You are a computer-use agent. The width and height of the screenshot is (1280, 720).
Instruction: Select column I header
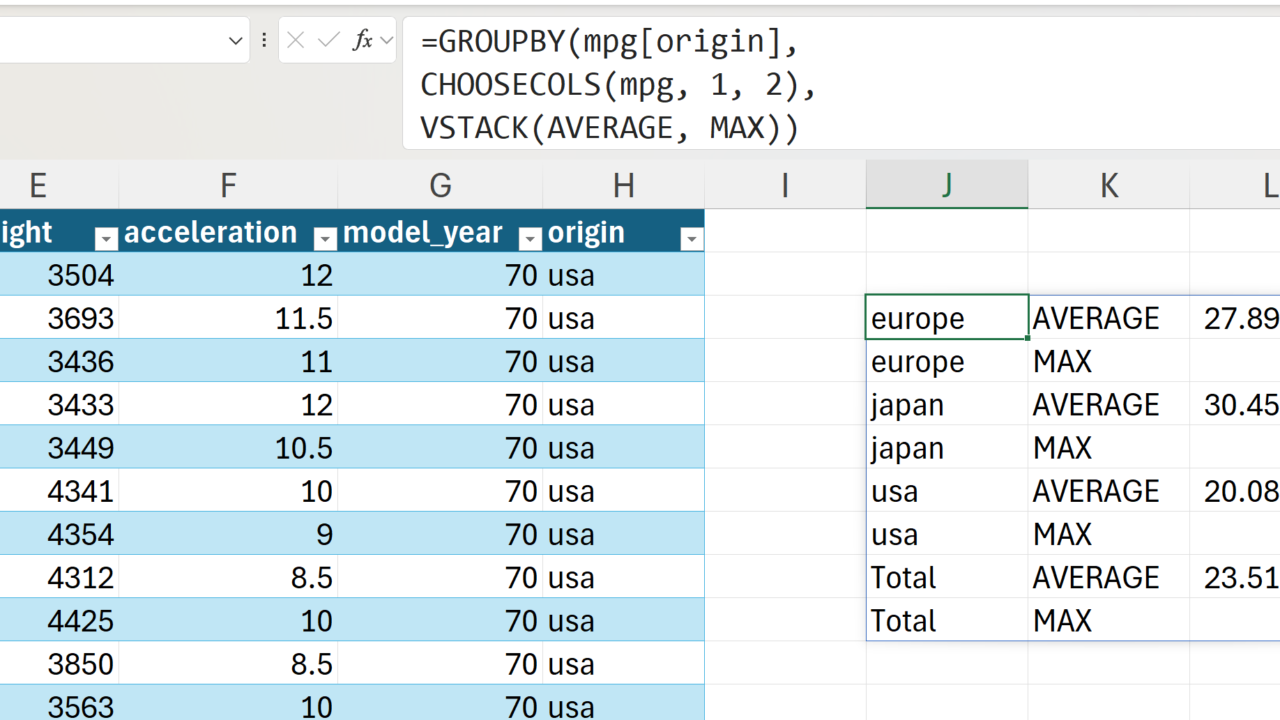[x=785, y=185]
